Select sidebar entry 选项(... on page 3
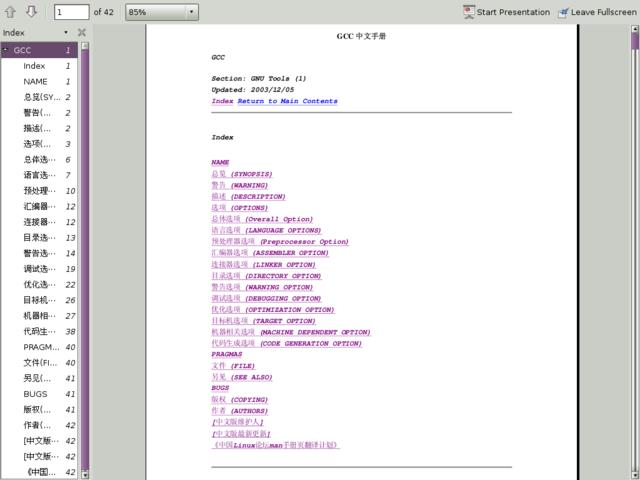 pyautogui.click(x=39, y=144)
